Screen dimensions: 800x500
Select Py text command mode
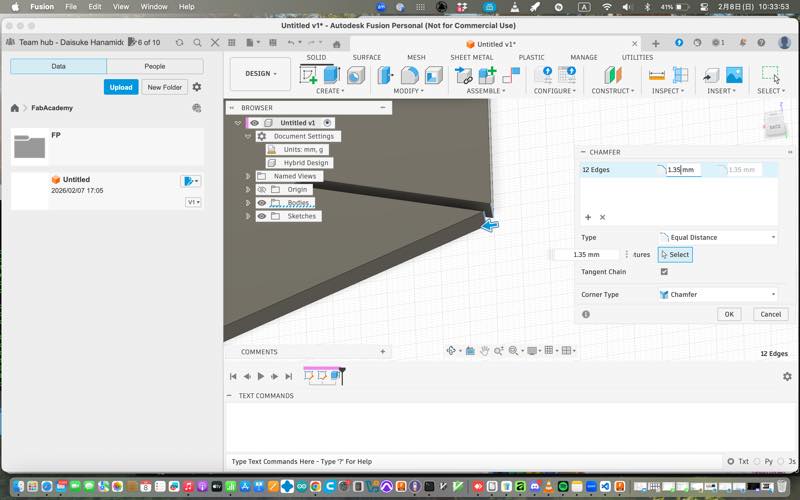(x=757, y=461)
